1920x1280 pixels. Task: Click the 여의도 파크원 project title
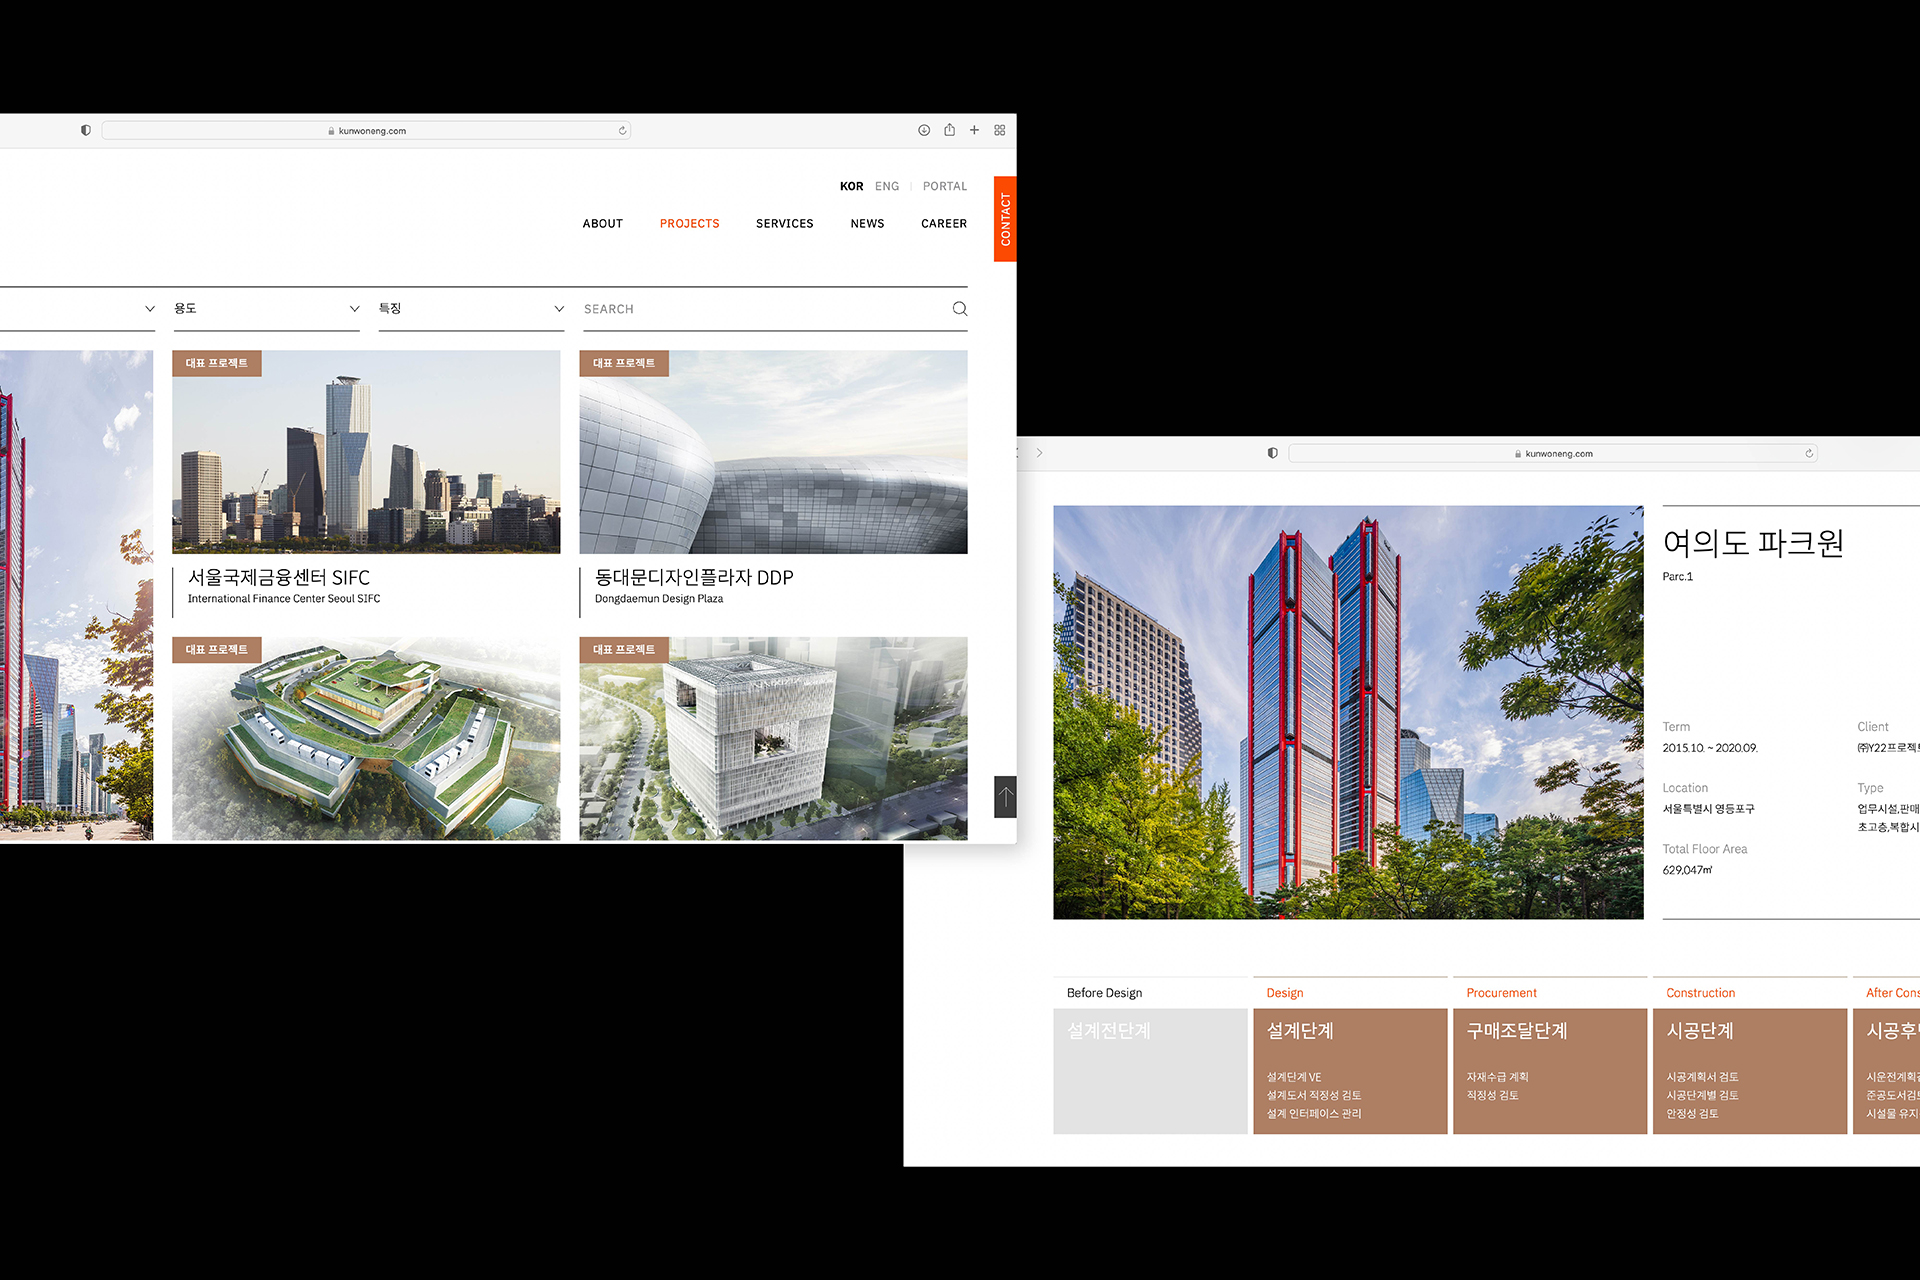coord(1753,543)
